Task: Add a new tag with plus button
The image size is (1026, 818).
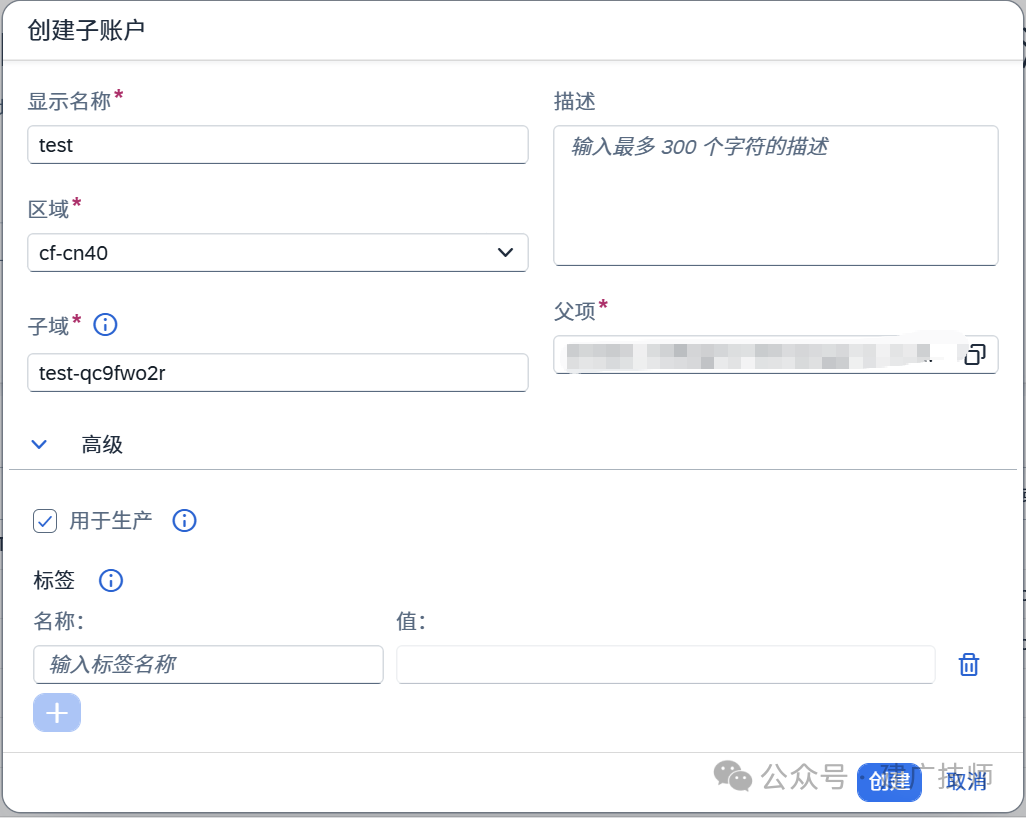Action: pyautogui.click(x=57, y=713)
